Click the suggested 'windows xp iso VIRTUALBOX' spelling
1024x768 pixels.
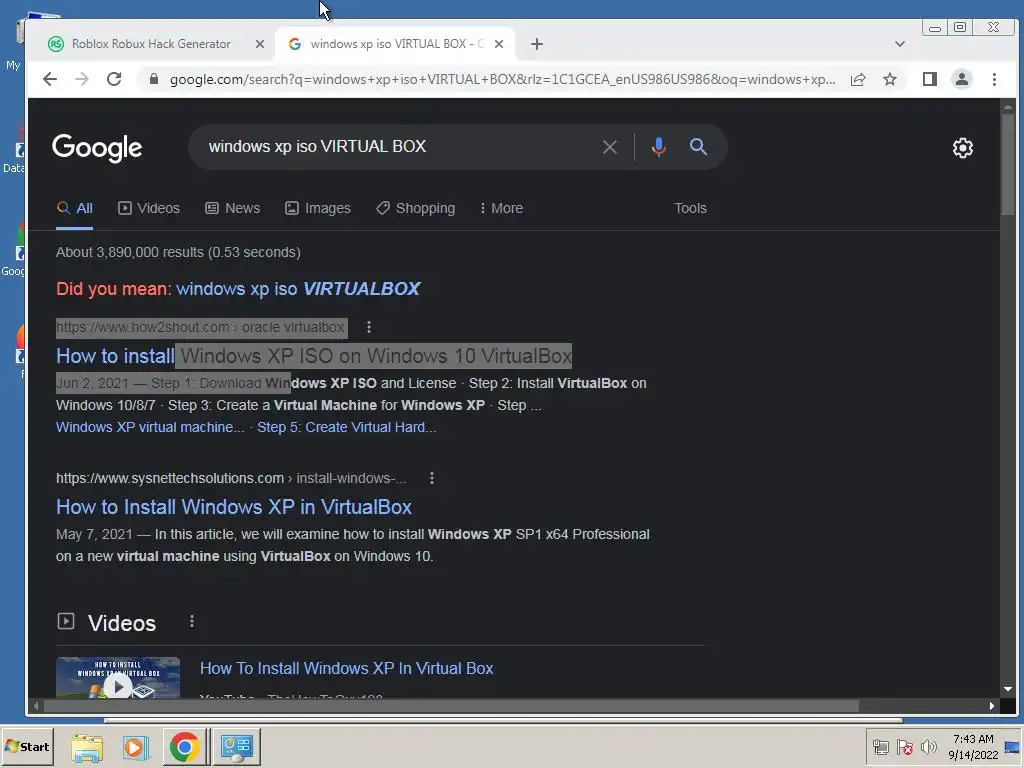click(x=298, y=289)
